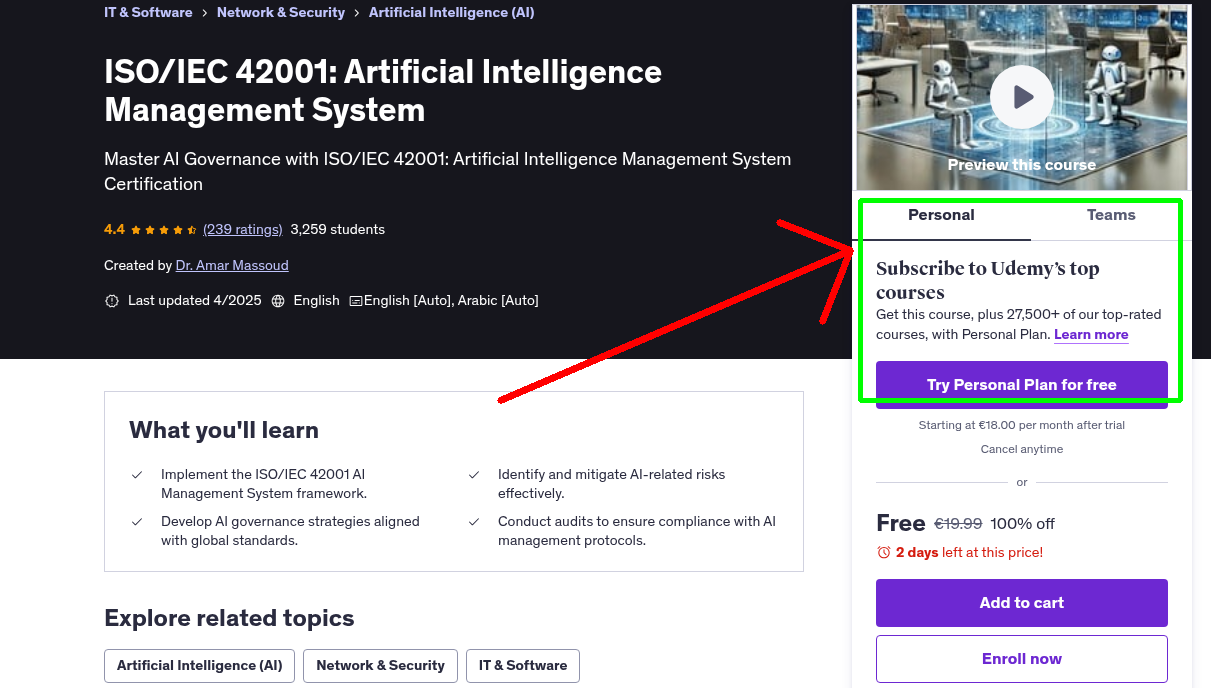The image size is (1211, 688).
Task: Click Try Personal Plan for free
Action: [x=1022, y=384]
